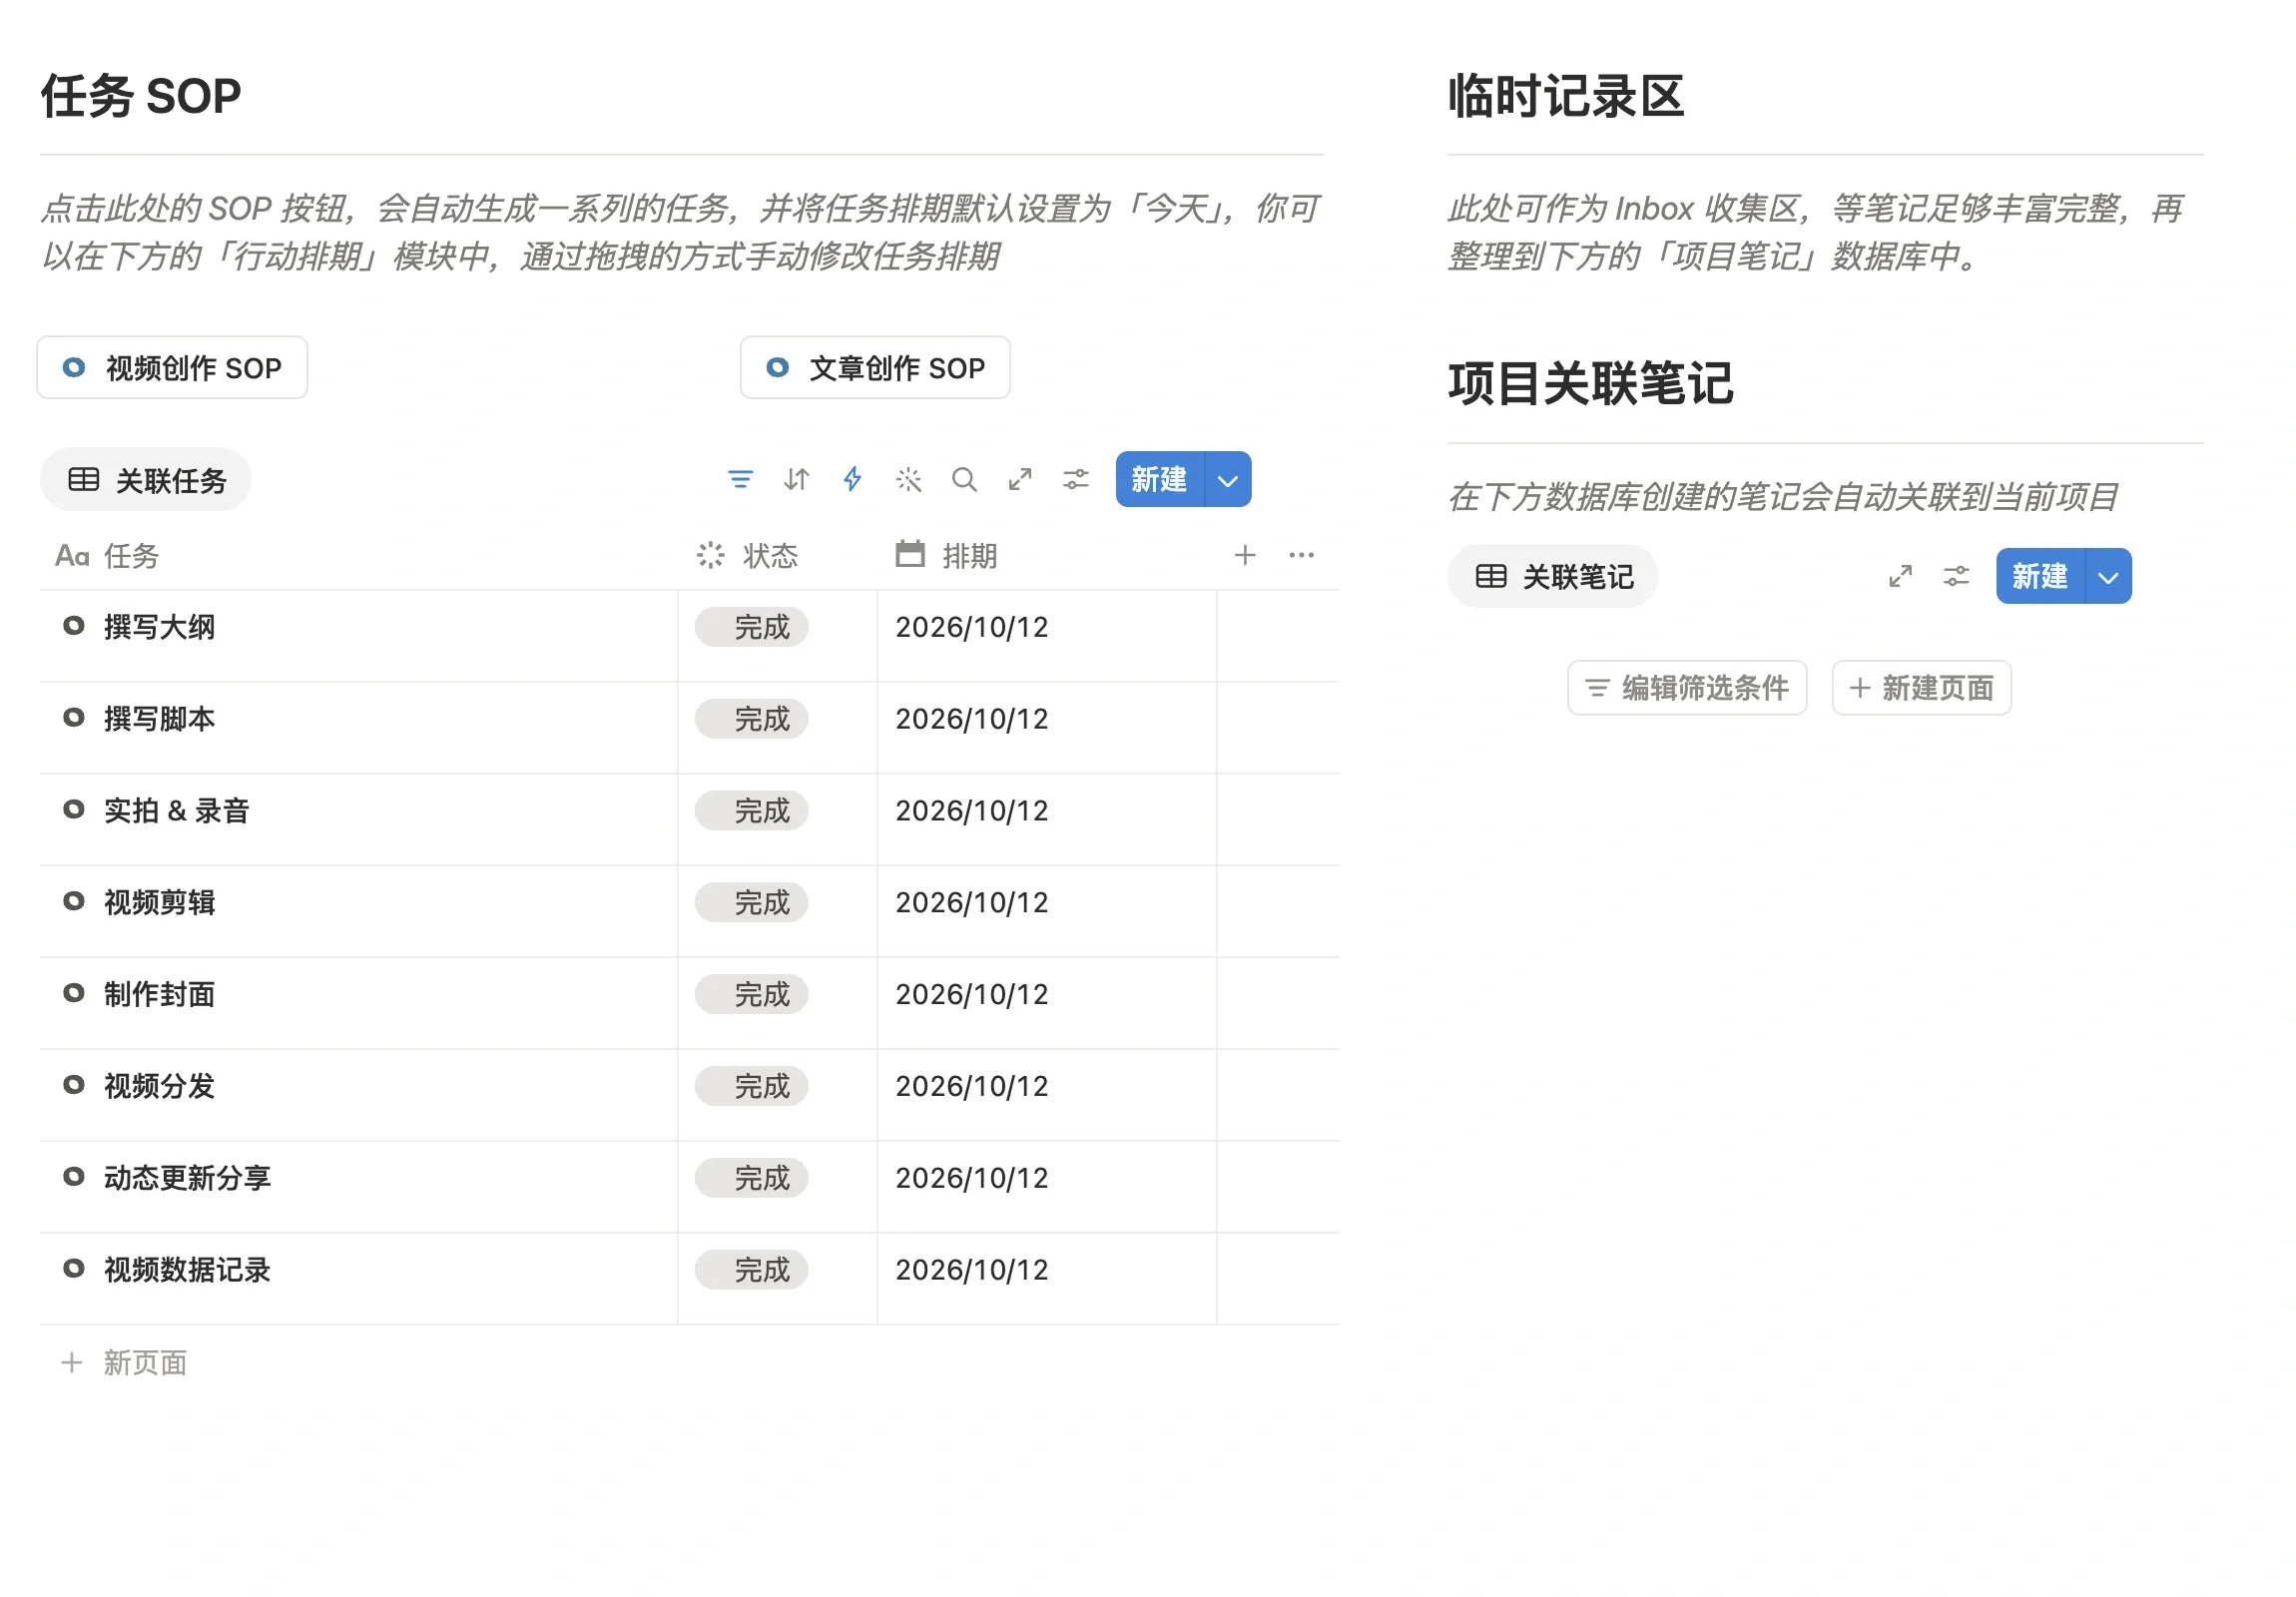Add a row via 新页面
Image resolution: width=2296 pixels, height=1597 pixels.
124,1363
